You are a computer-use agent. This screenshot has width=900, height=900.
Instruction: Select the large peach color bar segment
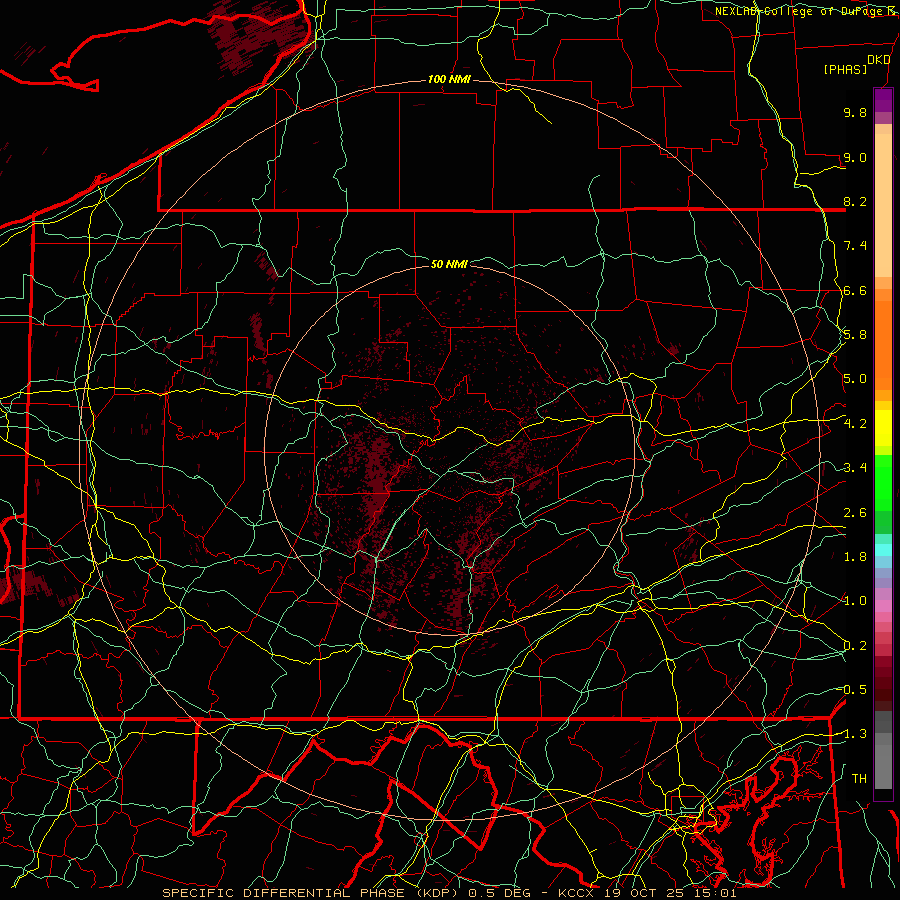883,205
